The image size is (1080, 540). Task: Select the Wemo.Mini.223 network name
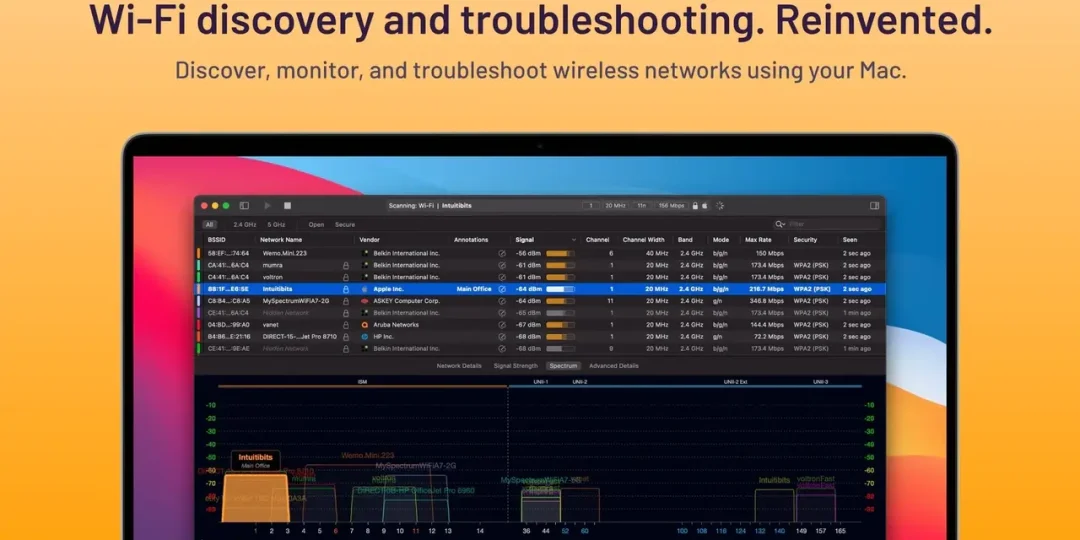click(284, 253)
